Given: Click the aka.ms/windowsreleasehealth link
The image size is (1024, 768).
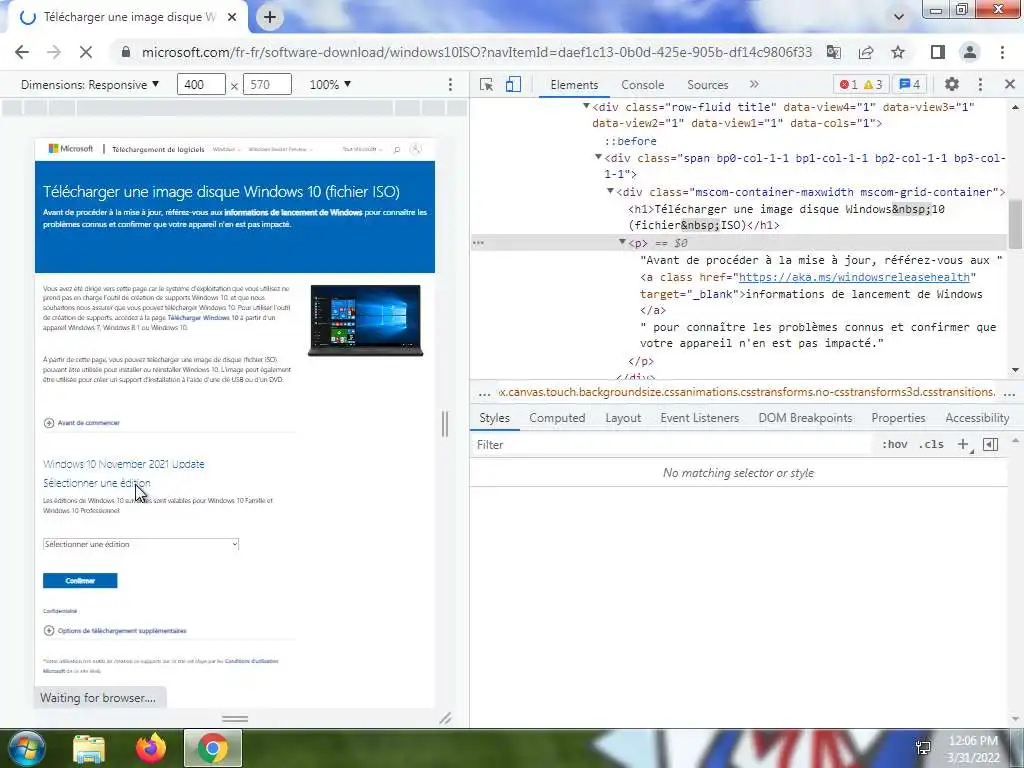Looking at the screenshot, I should [x=854, y=277].
